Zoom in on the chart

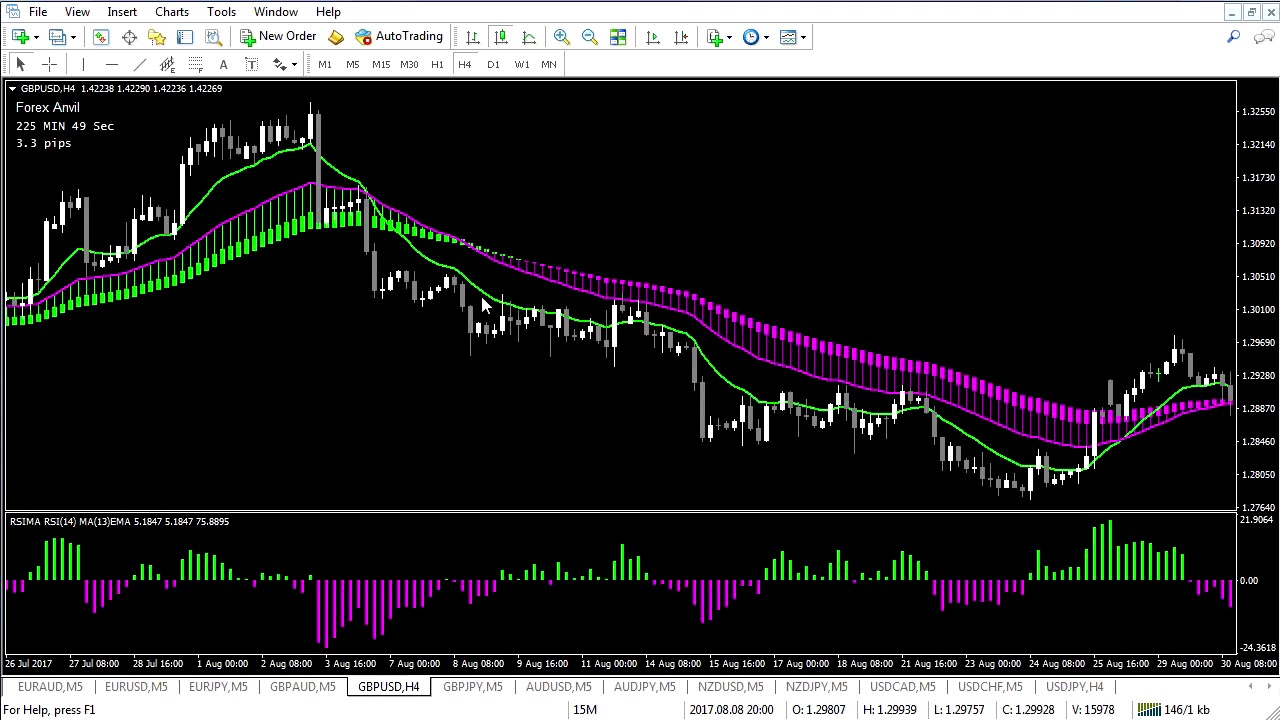click(x=562, y=37)
